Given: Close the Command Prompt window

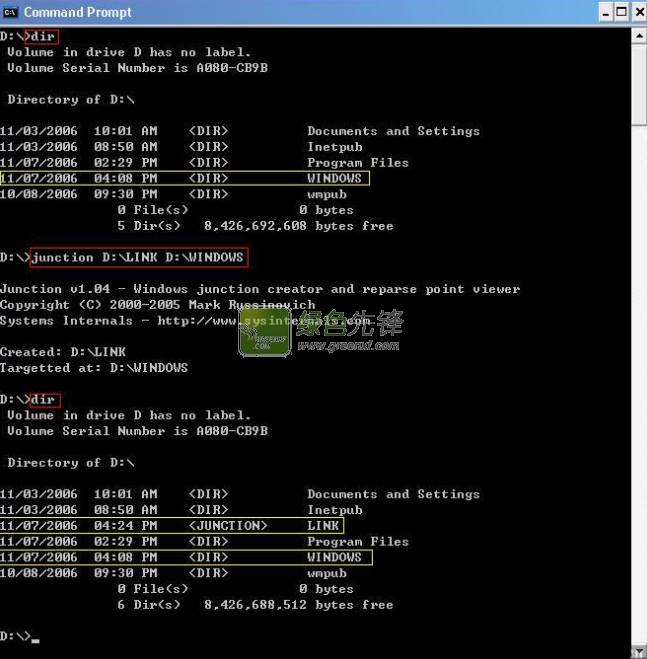Looking at the screenshot, I should tap(638, 12).
